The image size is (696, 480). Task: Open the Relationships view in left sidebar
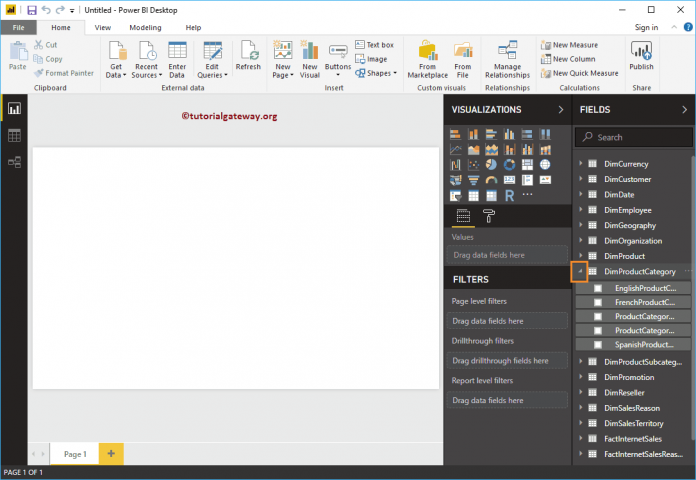coord(15,161)
